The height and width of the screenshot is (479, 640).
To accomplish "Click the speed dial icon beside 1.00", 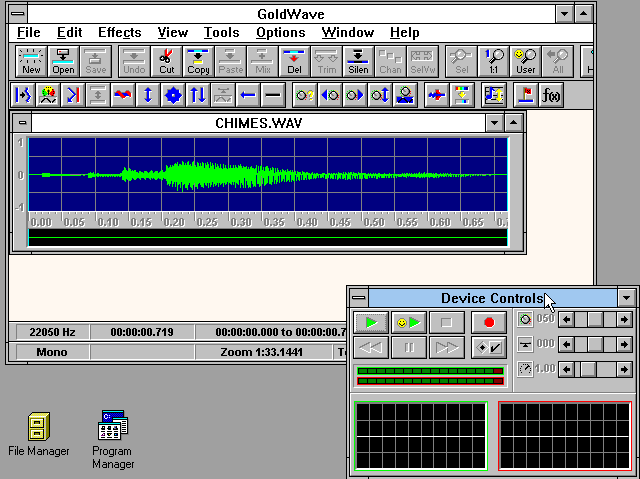I will 525,369.
